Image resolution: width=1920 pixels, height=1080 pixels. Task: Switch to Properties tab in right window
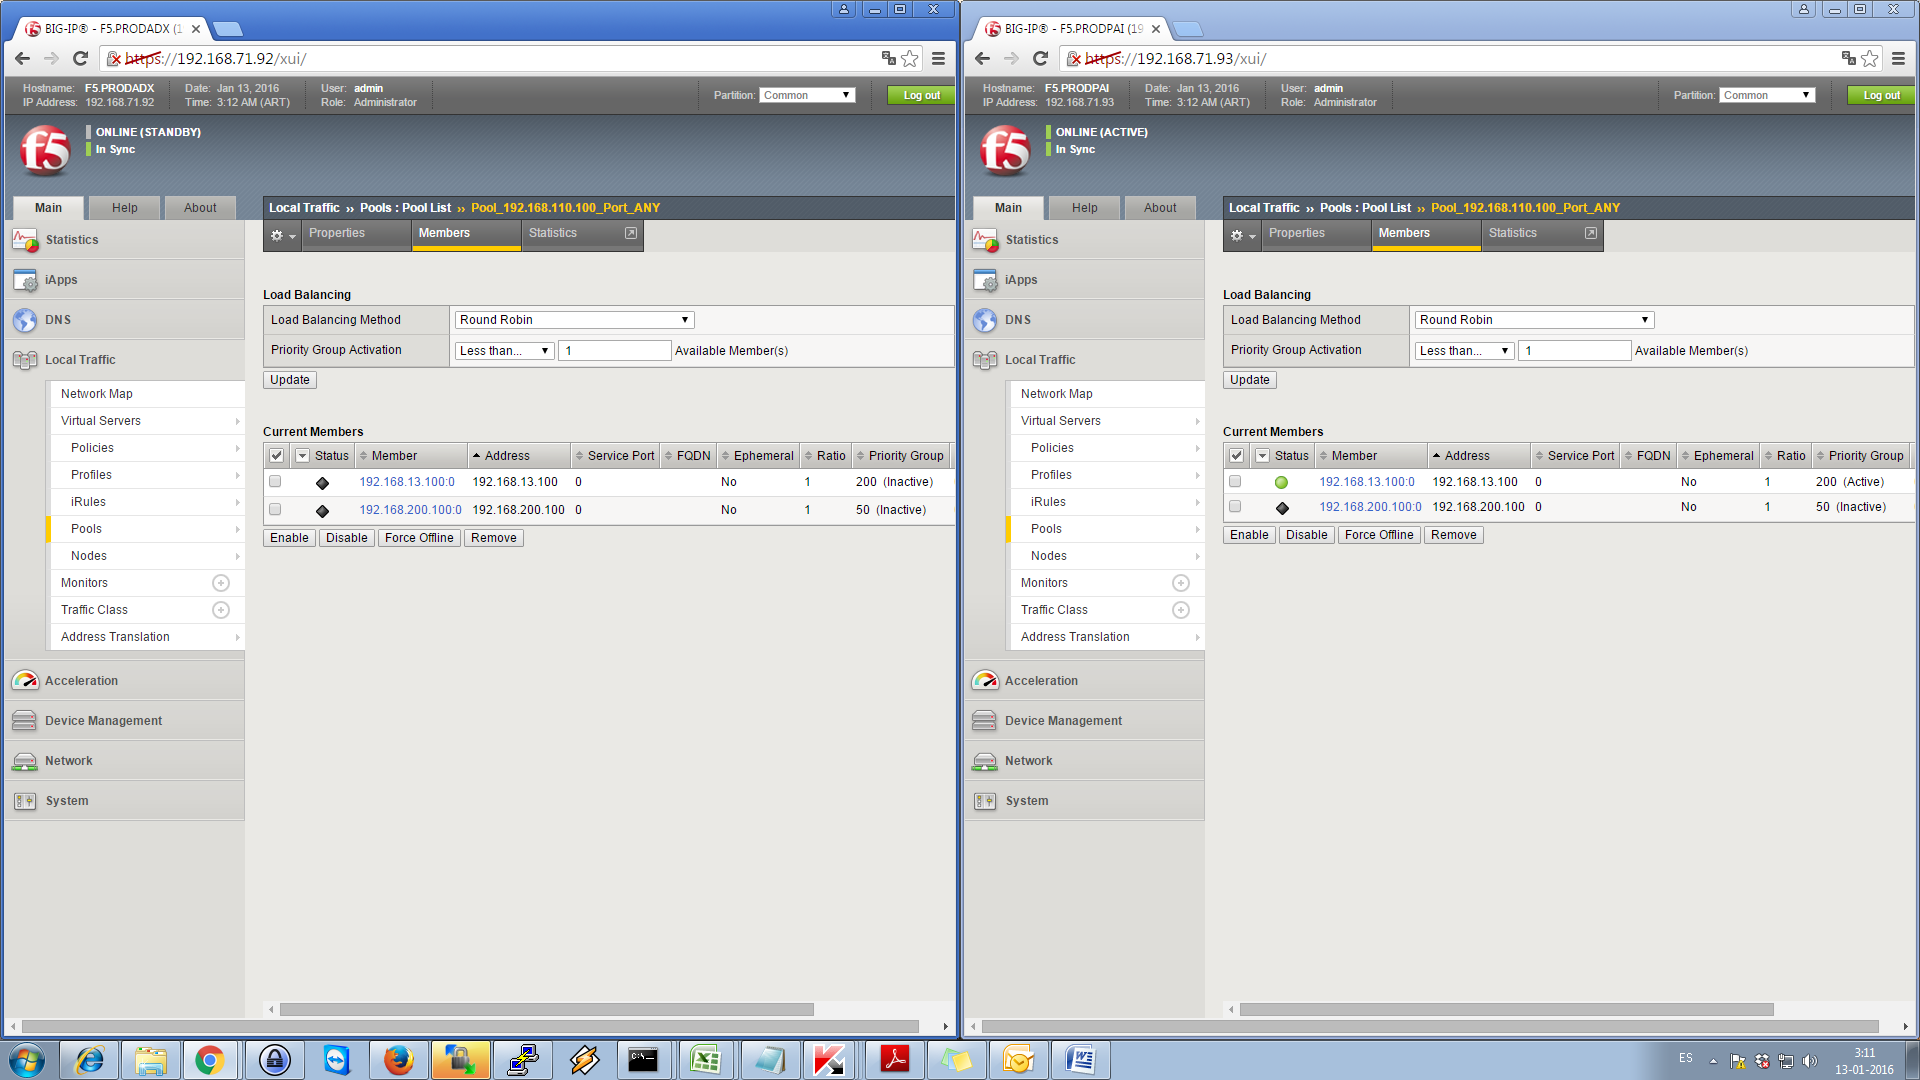1296,233
